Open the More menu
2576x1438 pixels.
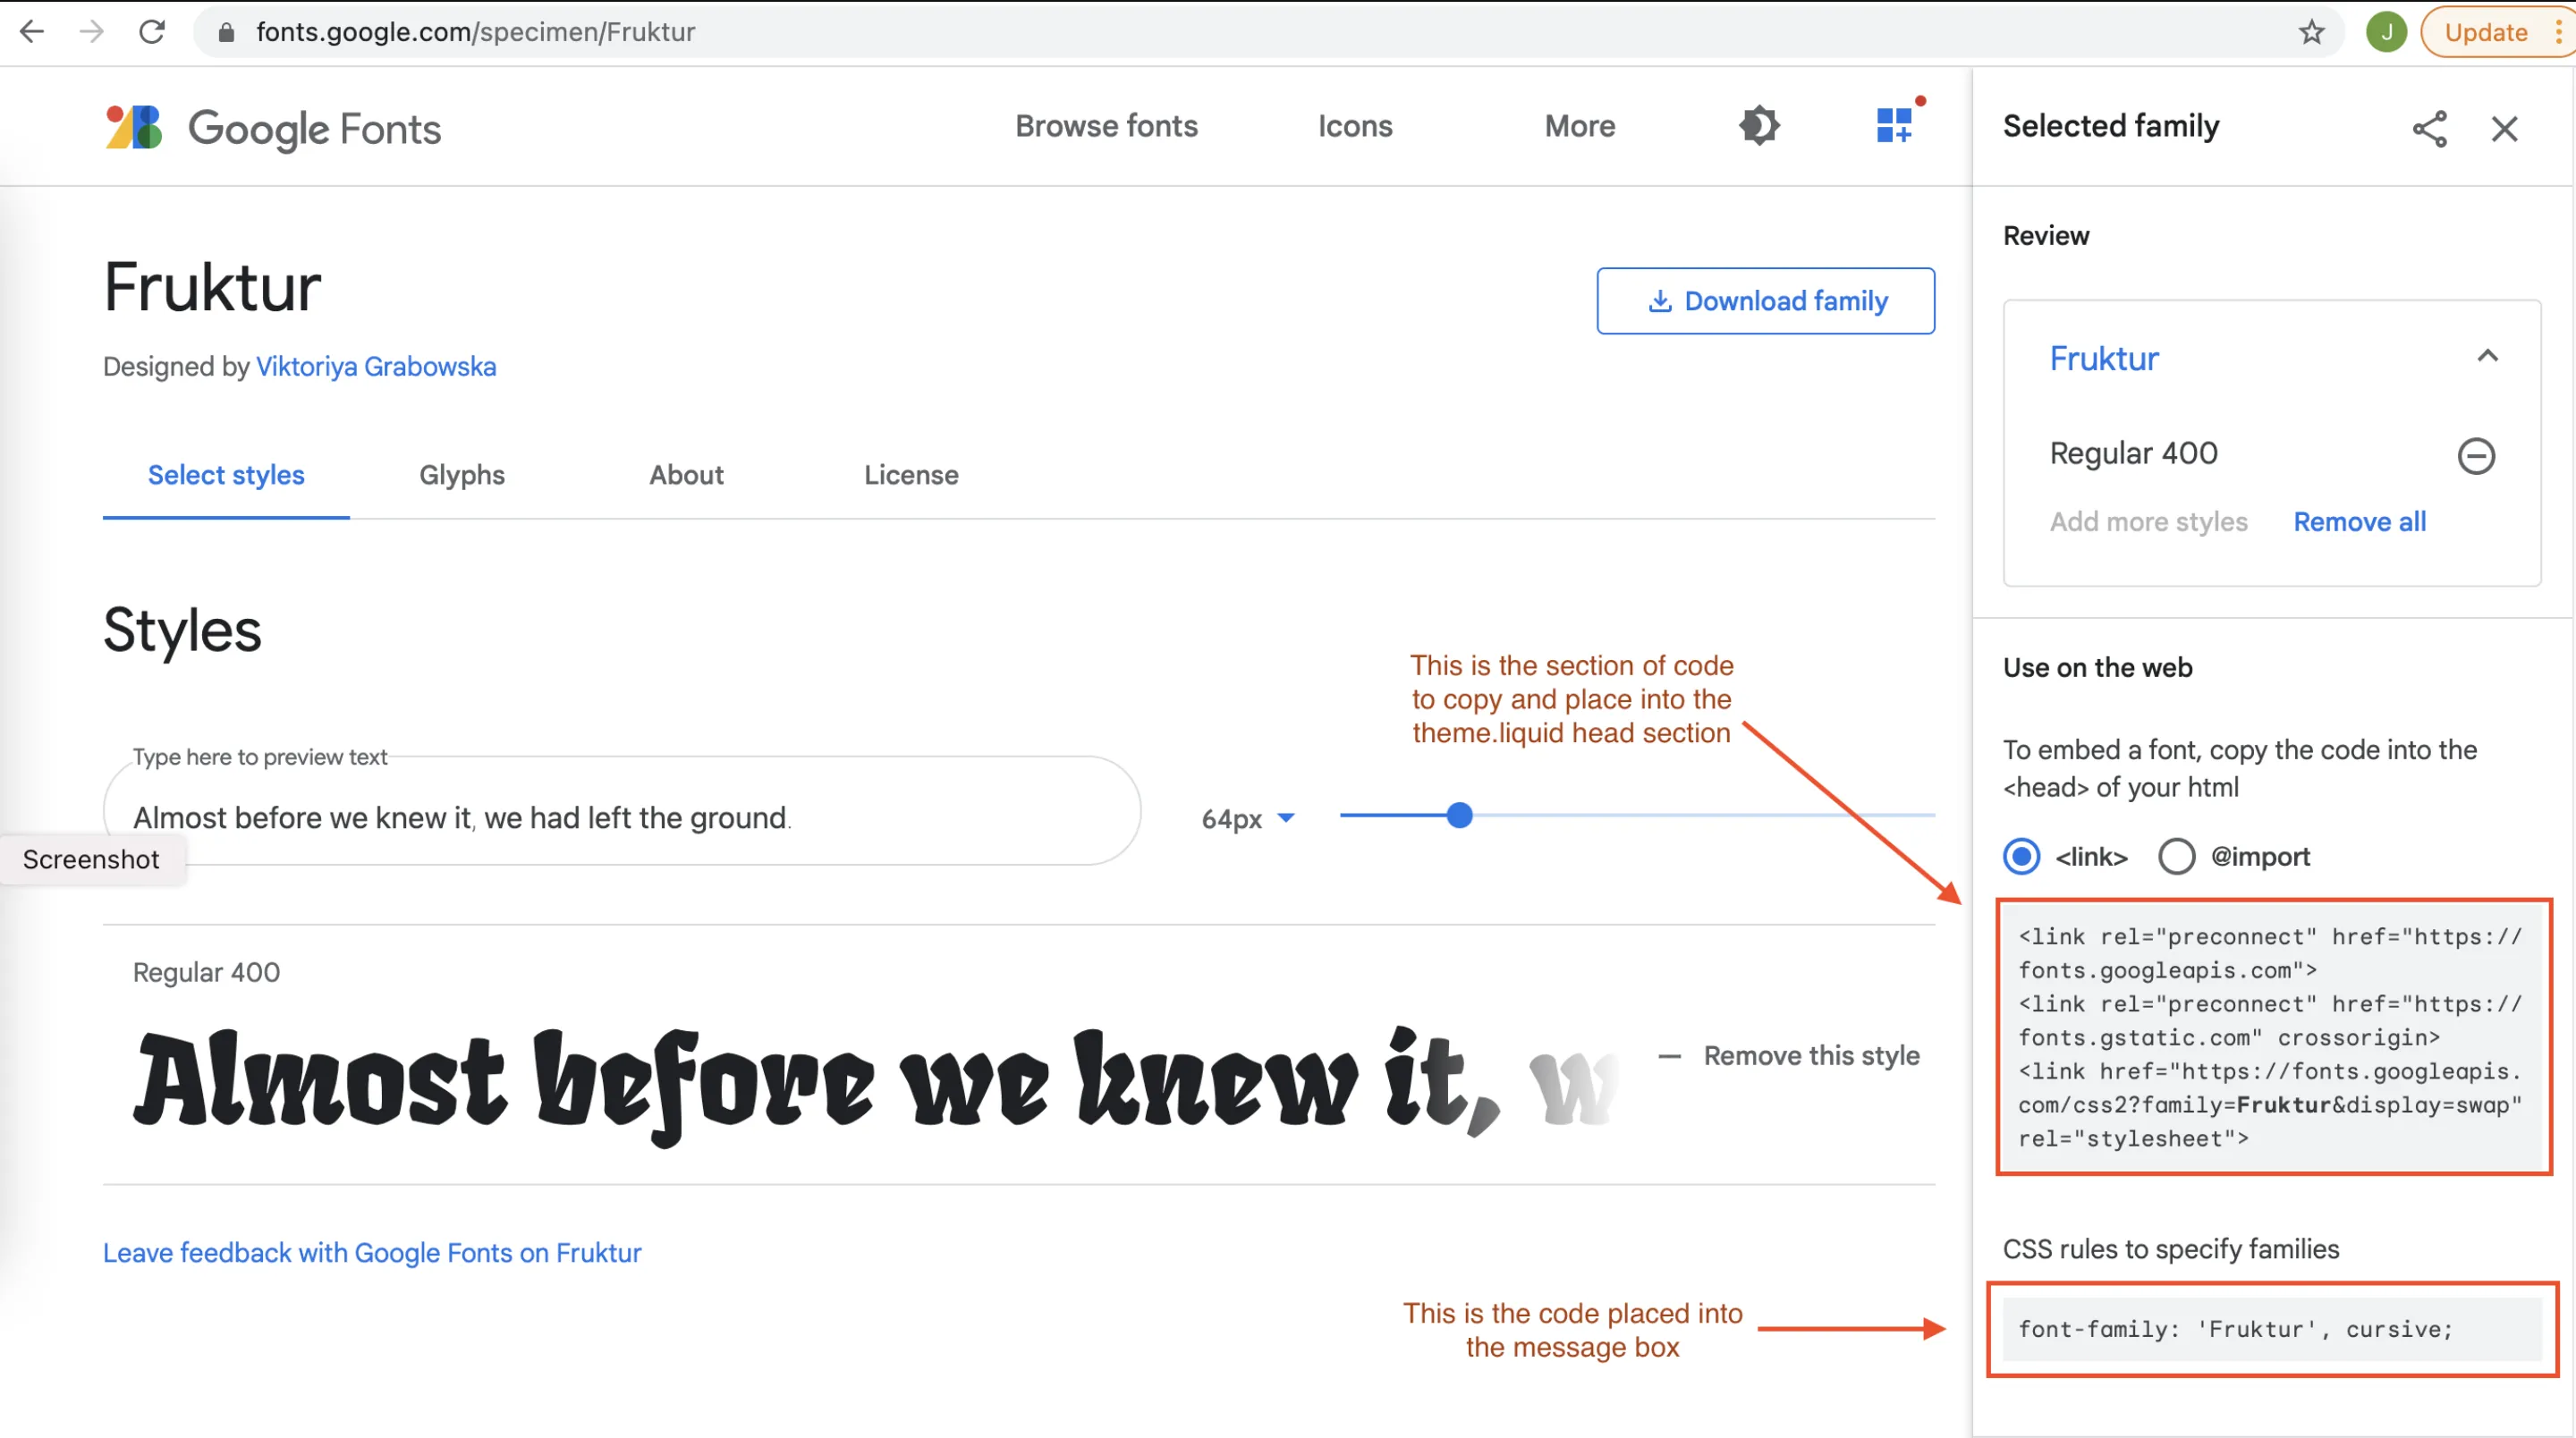click(x=1580, y=126)
